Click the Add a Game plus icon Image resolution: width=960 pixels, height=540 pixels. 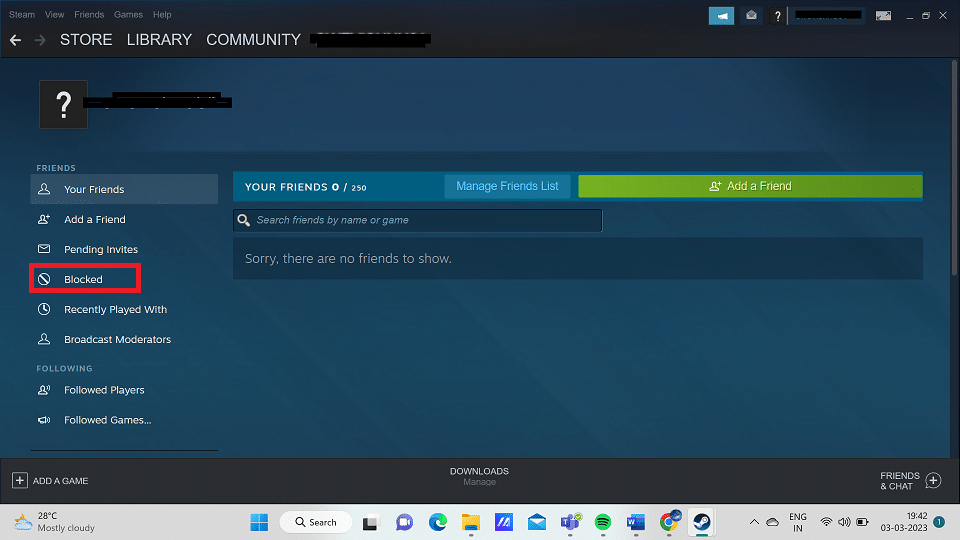(20, 481)
